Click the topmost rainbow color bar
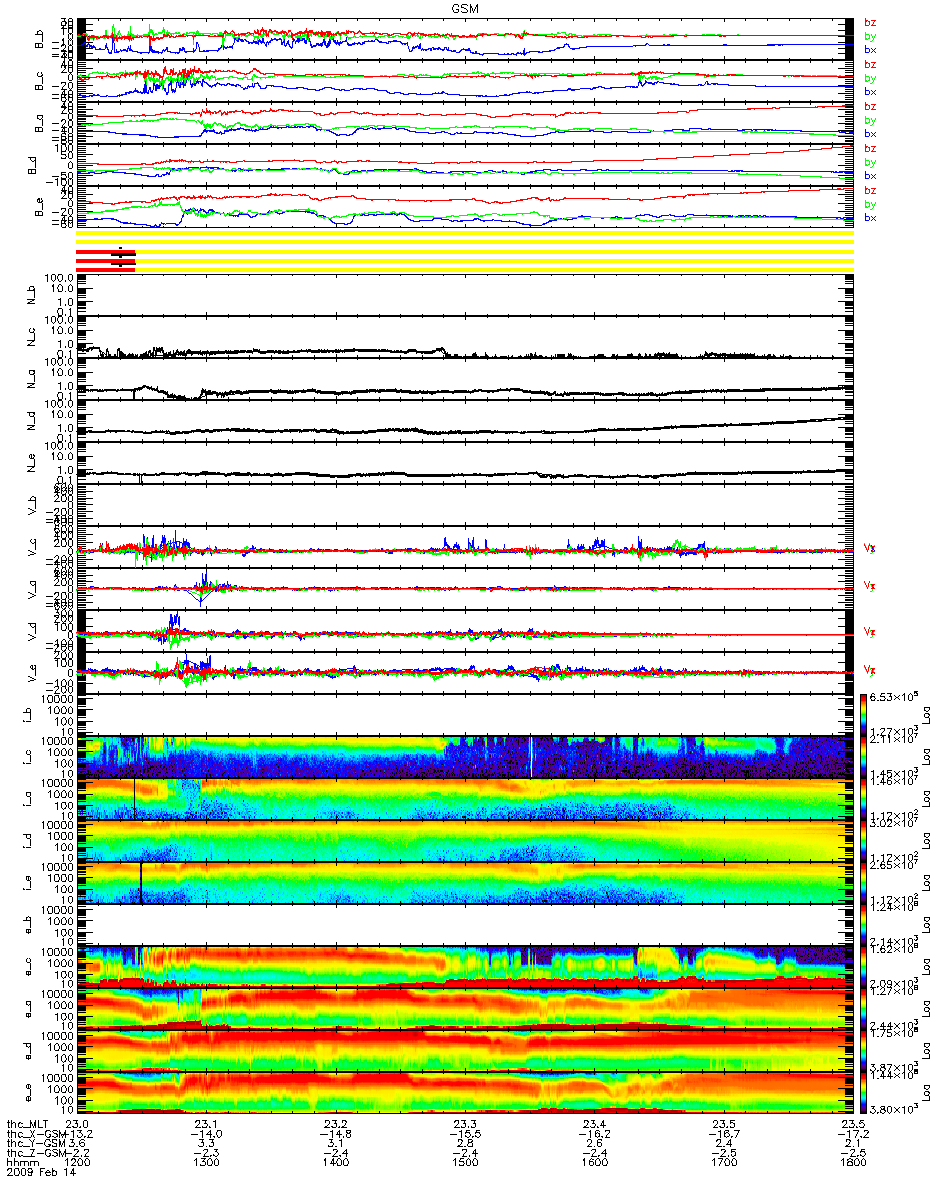Screen dimensions: 930x1200 pos(864,714)
